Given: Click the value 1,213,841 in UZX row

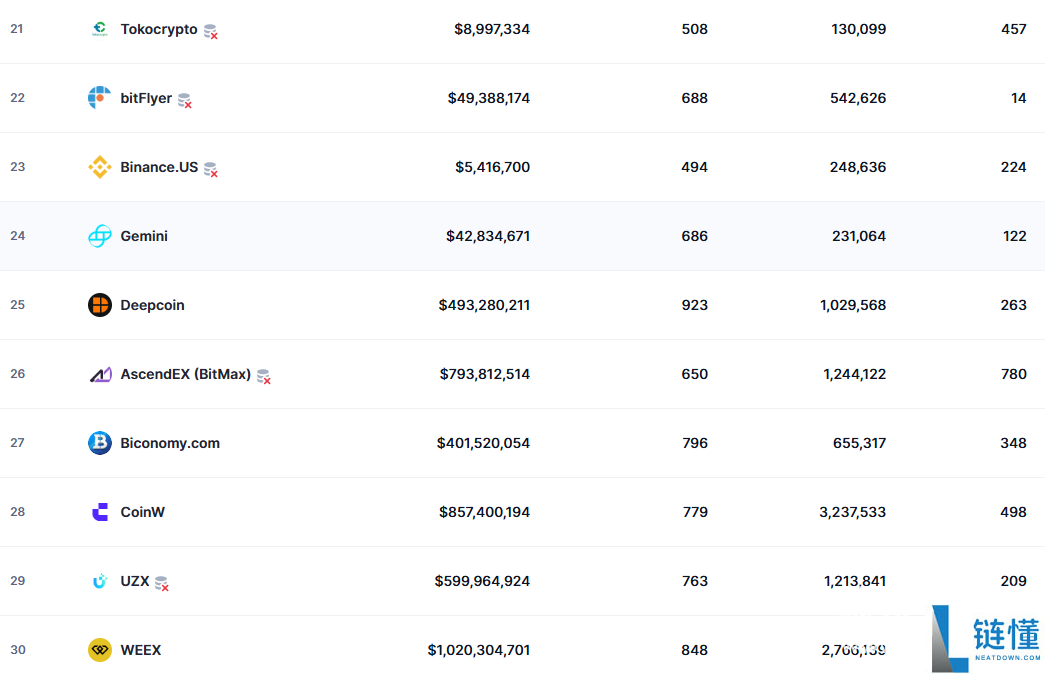Looking at the screenshot, I should click(855, 581).
